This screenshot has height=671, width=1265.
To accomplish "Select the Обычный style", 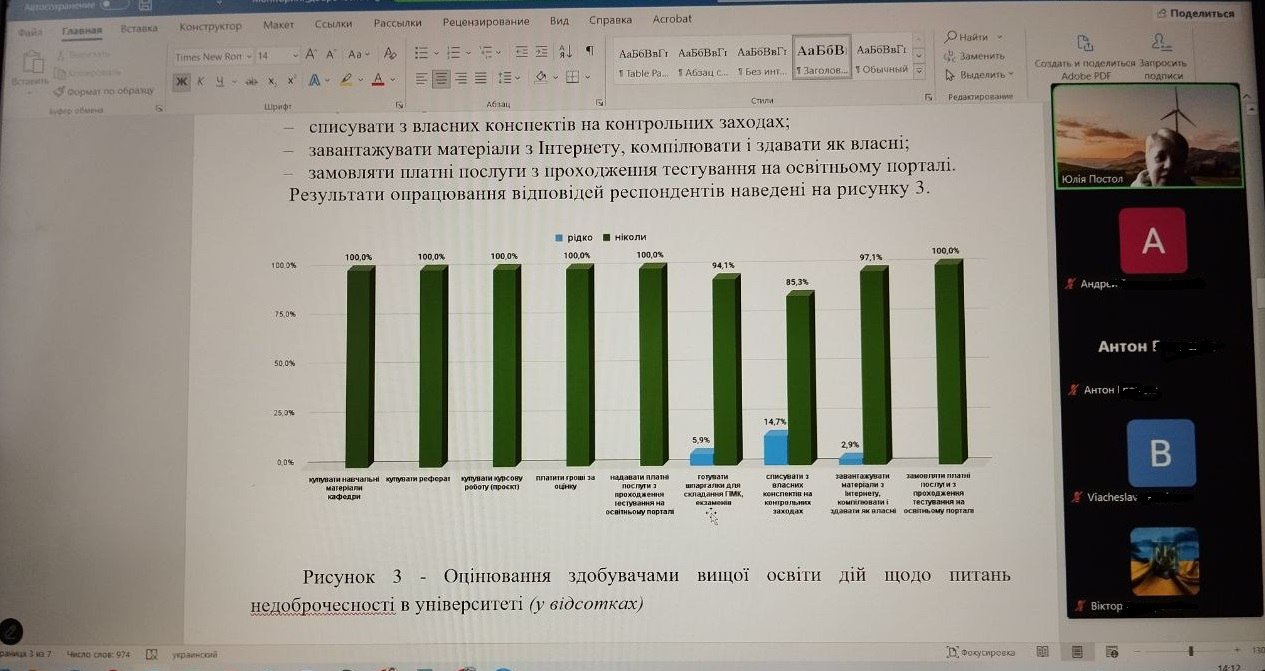I will [881, 58].
